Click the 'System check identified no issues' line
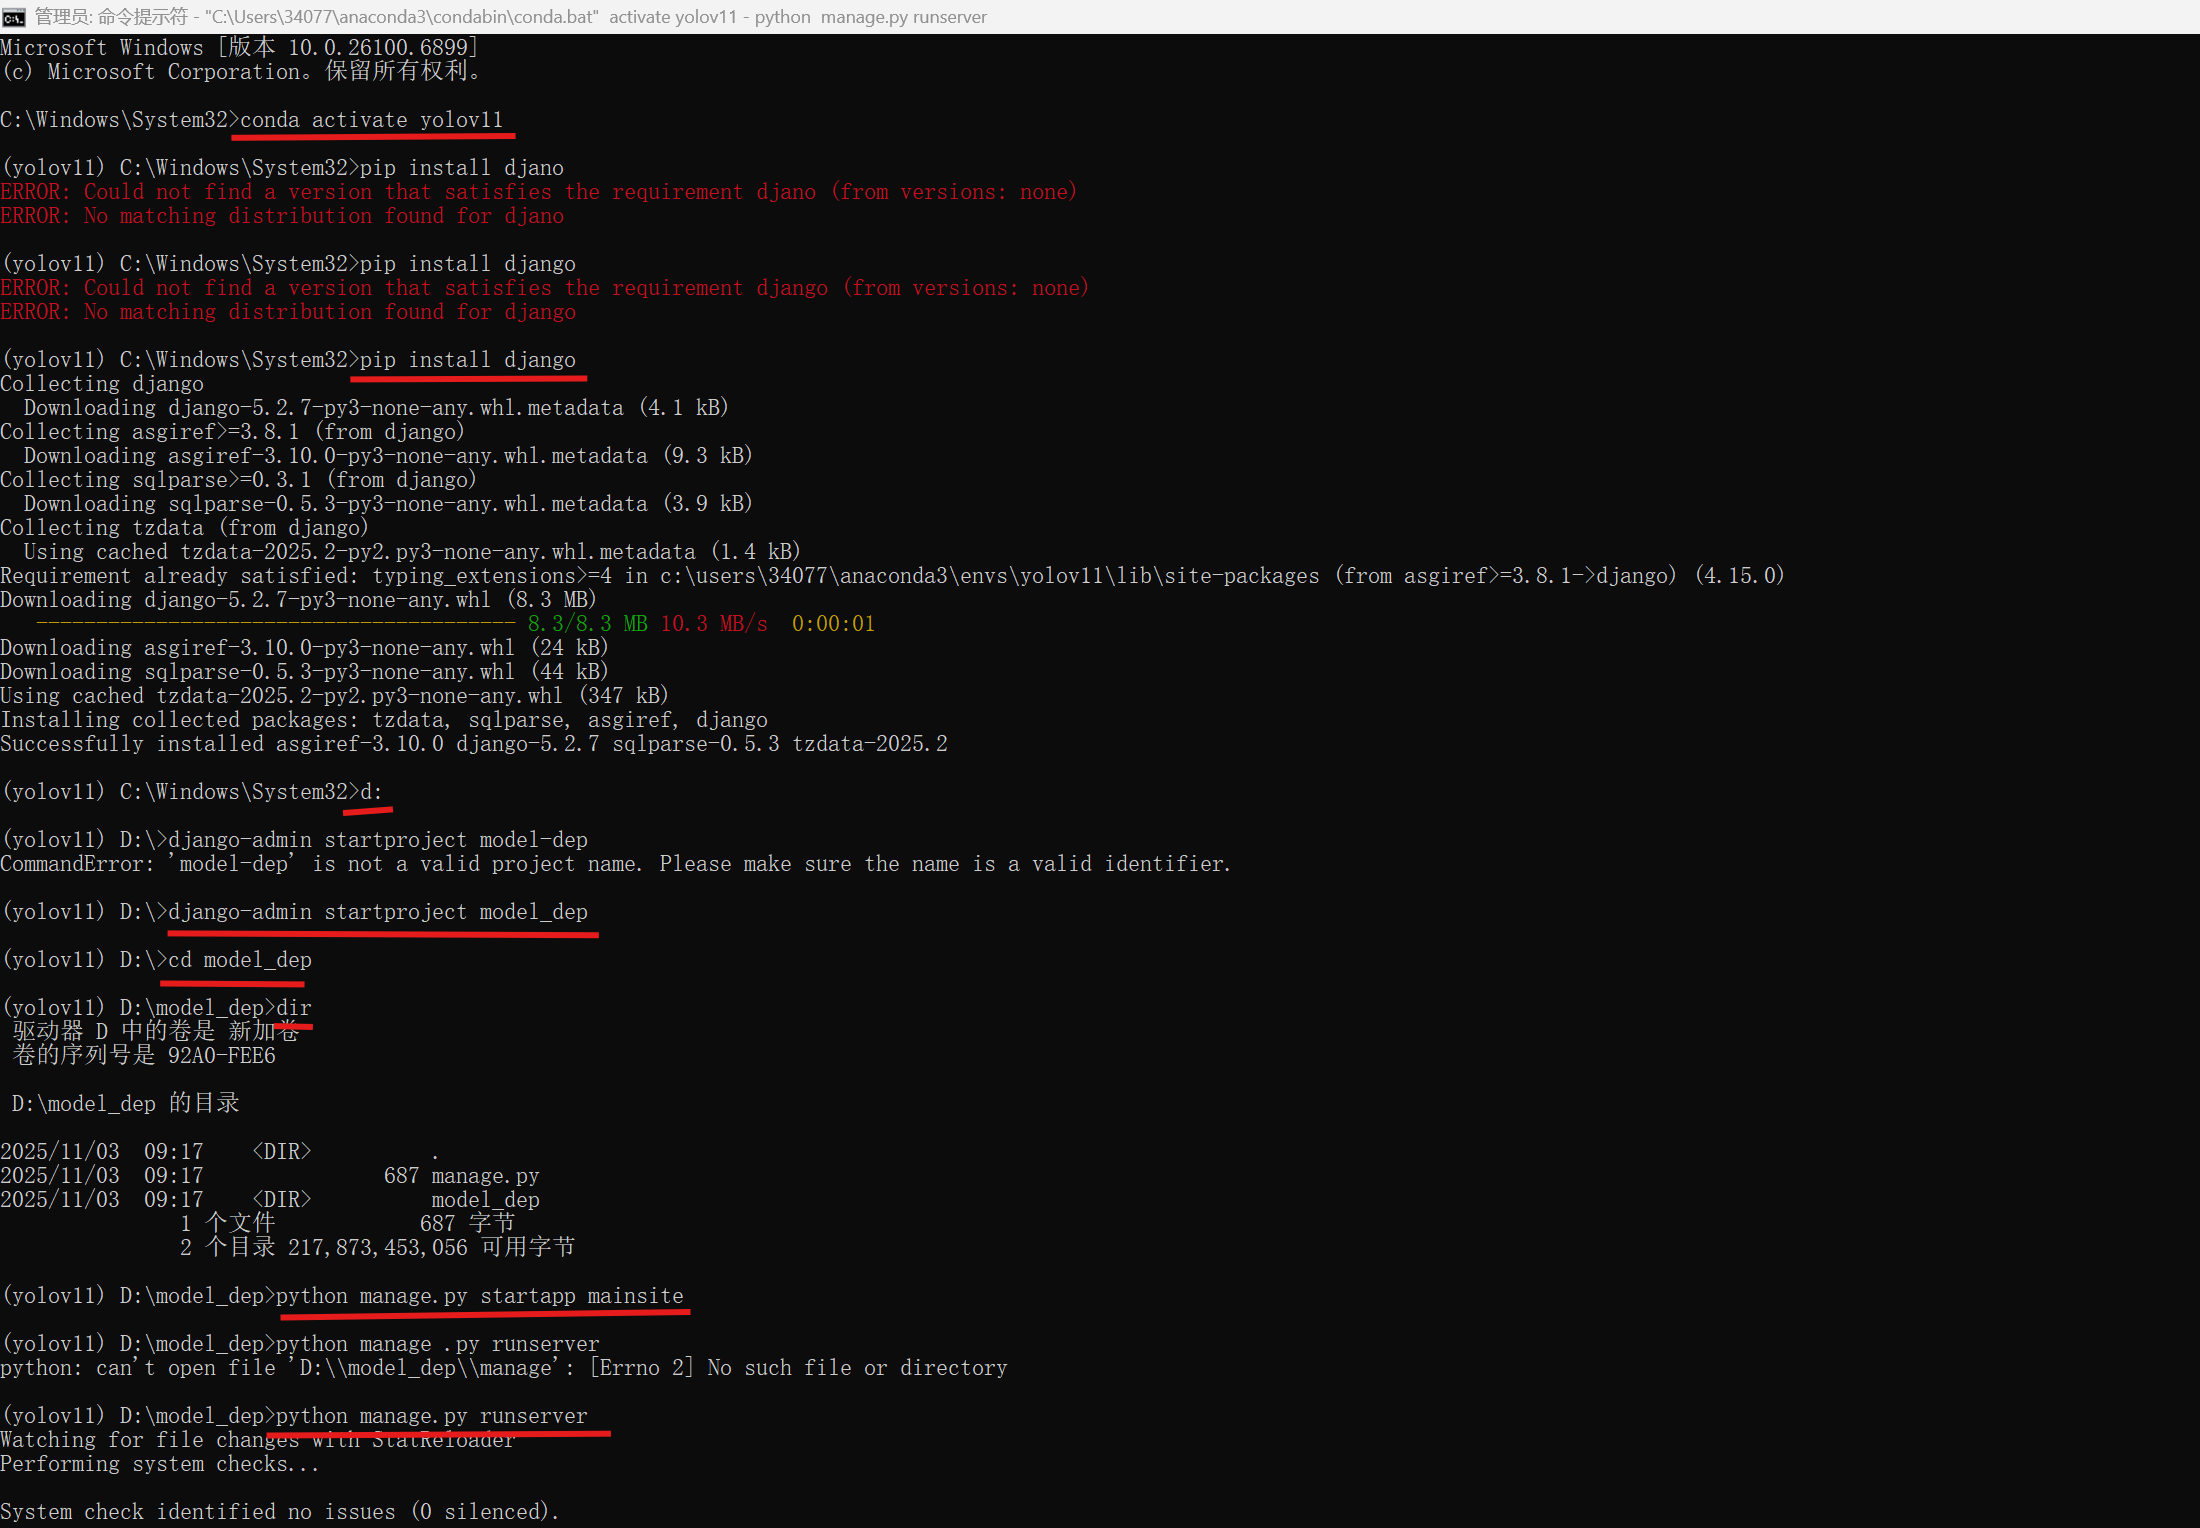2200x1528 pixels. click(x=279, y=1512)
